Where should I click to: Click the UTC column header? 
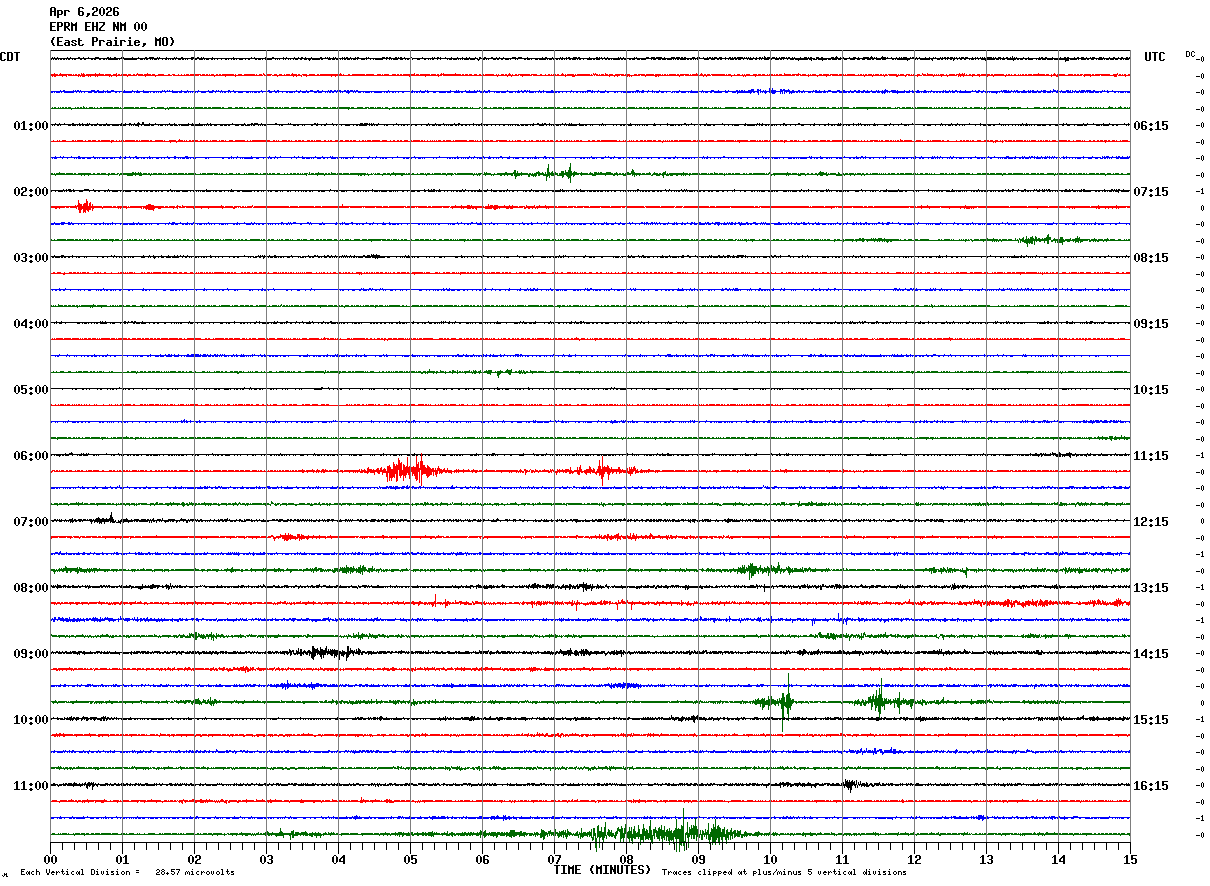tap(1155, 57)
